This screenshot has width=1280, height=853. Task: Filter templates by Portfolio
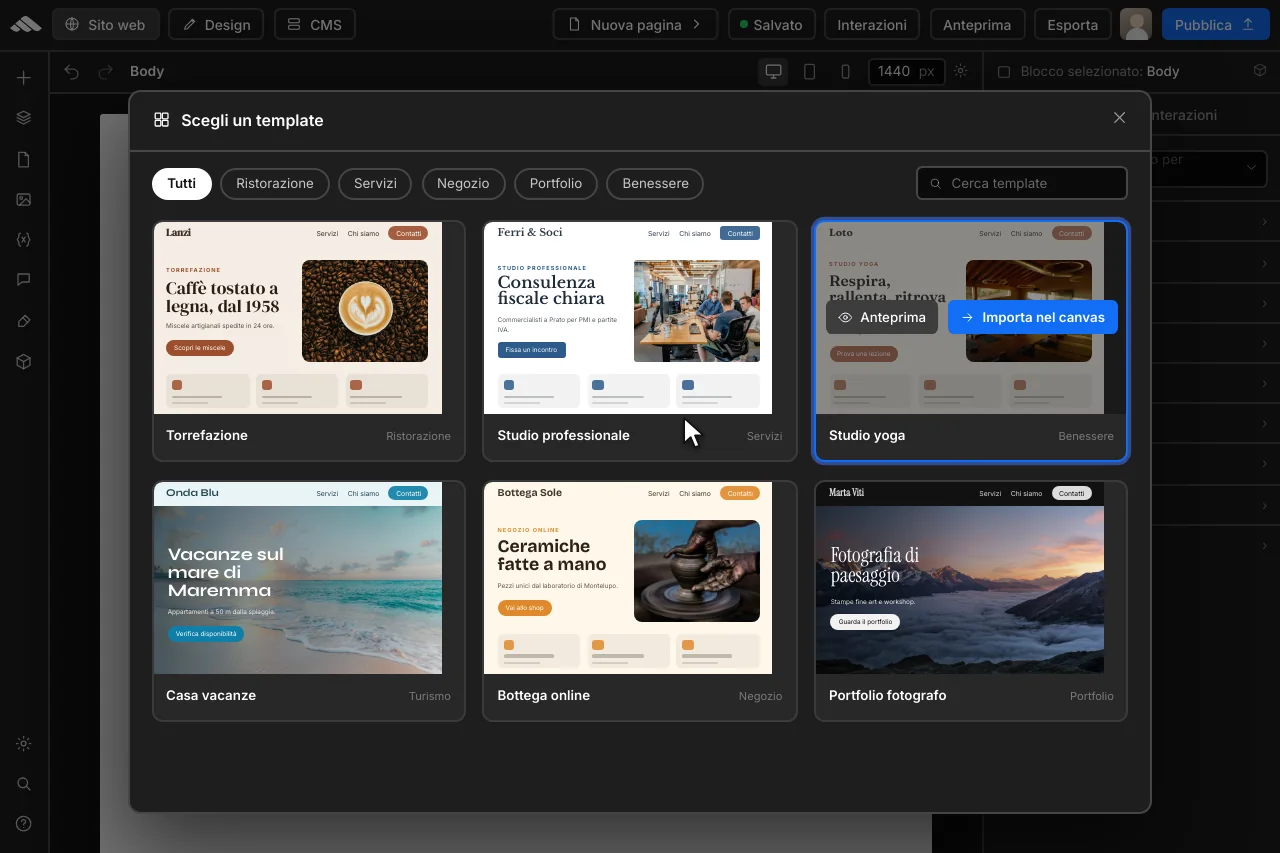pyautogui.click(x=556, y=184)
